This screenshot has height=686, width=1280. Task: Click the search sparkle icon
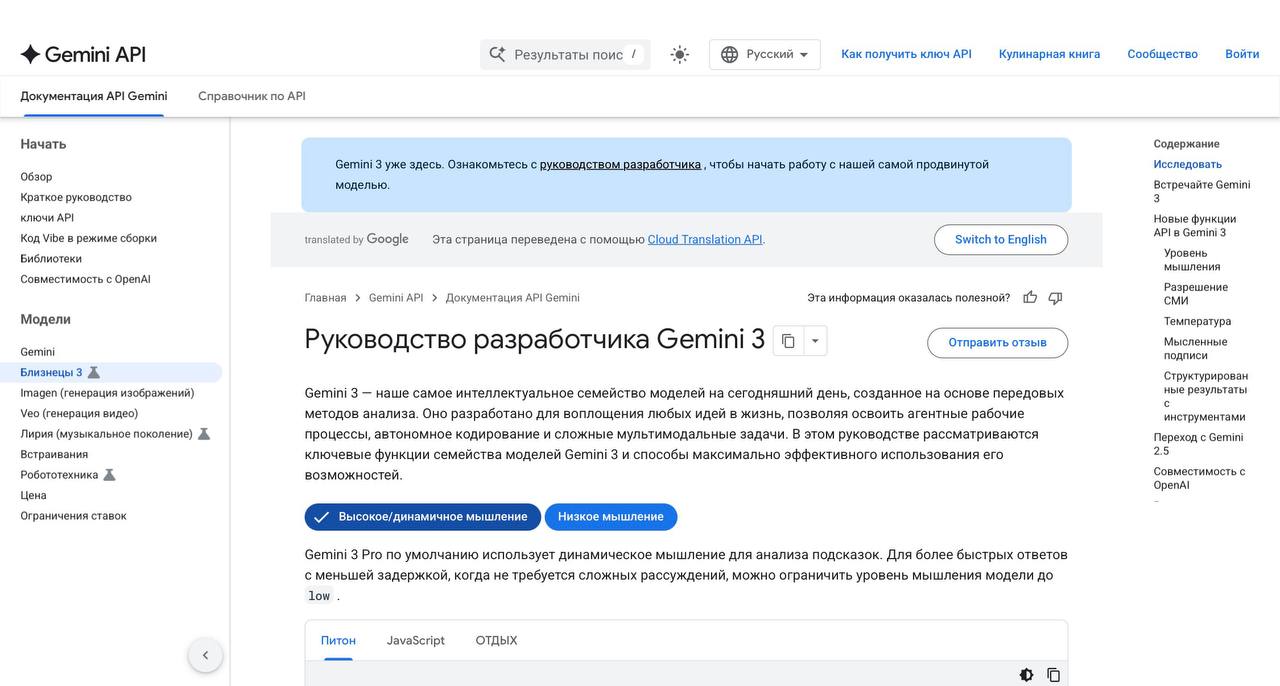[x=497, y=54]
